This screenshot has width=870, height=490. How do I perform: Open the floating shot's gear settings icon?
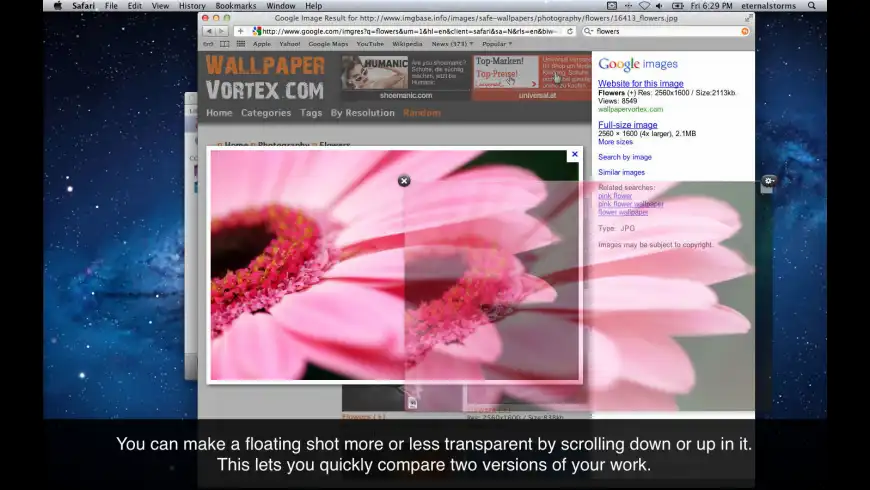tap(768, 180)
